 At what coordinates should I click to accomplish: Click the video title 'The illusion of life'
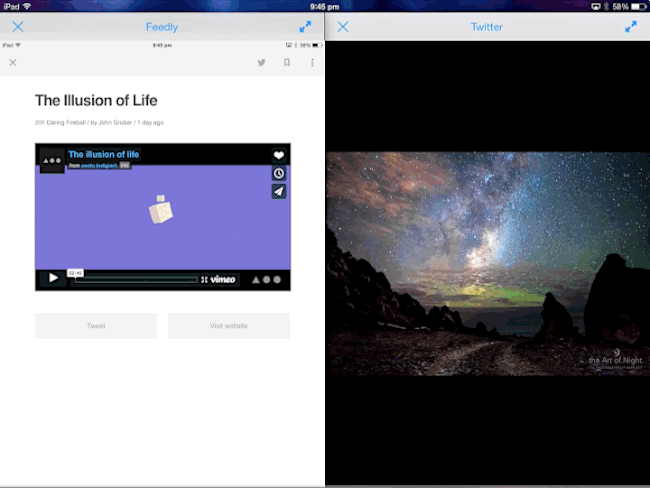click(104, 154)
